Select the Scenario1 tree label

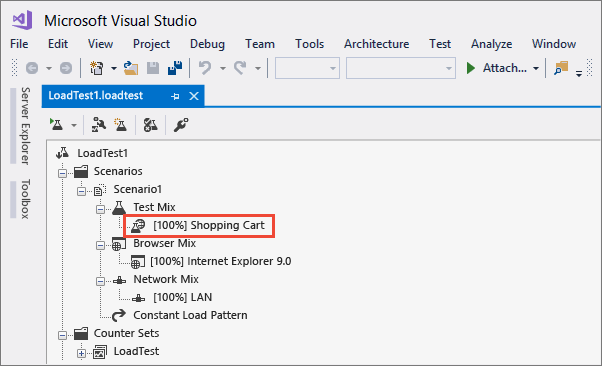pos(137,189)
